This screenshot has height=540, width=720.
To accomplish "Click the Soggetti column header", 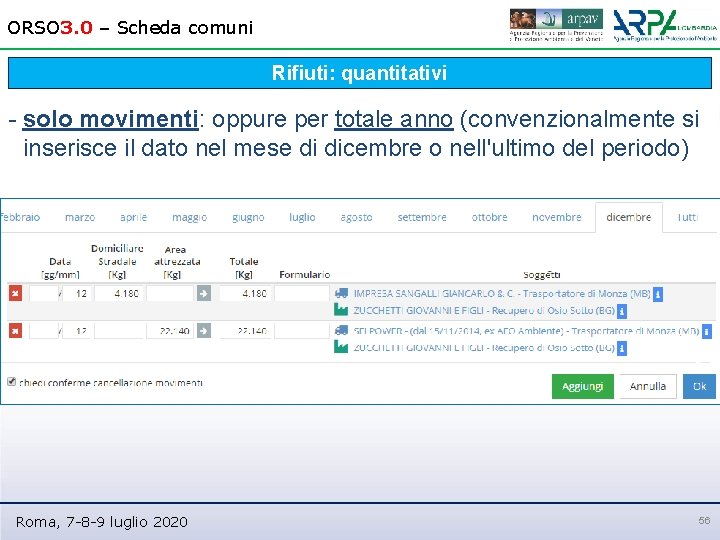I will 541,275.
